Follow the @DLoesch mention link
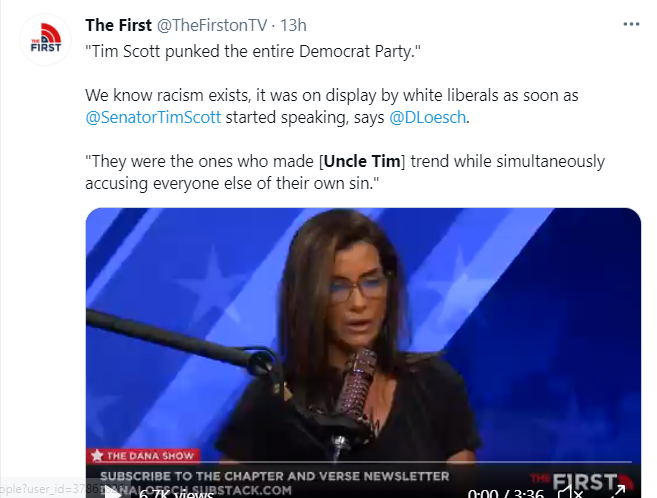657x498 pixels. [x=427, y=117]
